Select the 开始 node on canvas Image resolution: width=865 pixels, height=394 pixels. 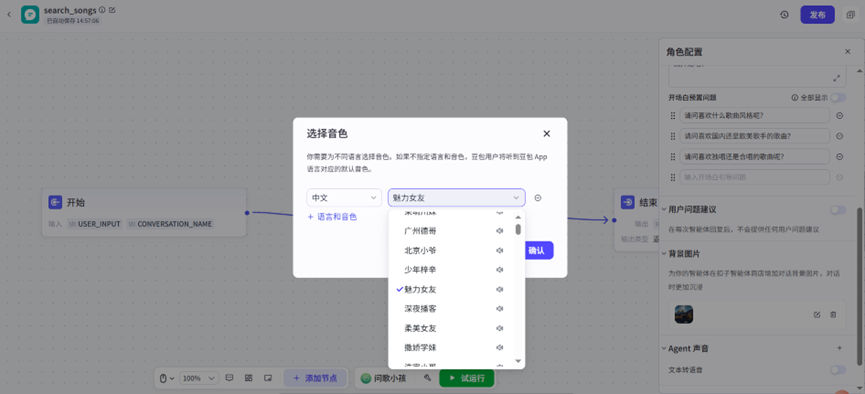144,212
